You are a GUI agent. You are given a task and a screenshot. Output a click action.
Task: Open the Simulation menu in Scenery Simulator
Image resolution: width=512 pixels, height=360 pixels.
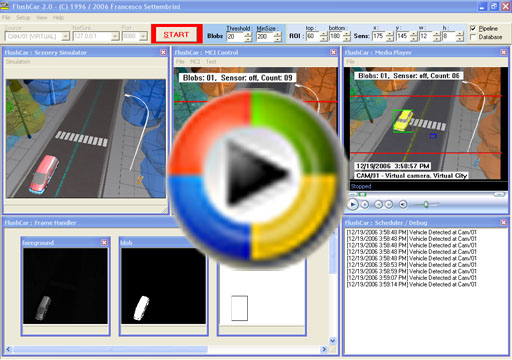18,62
